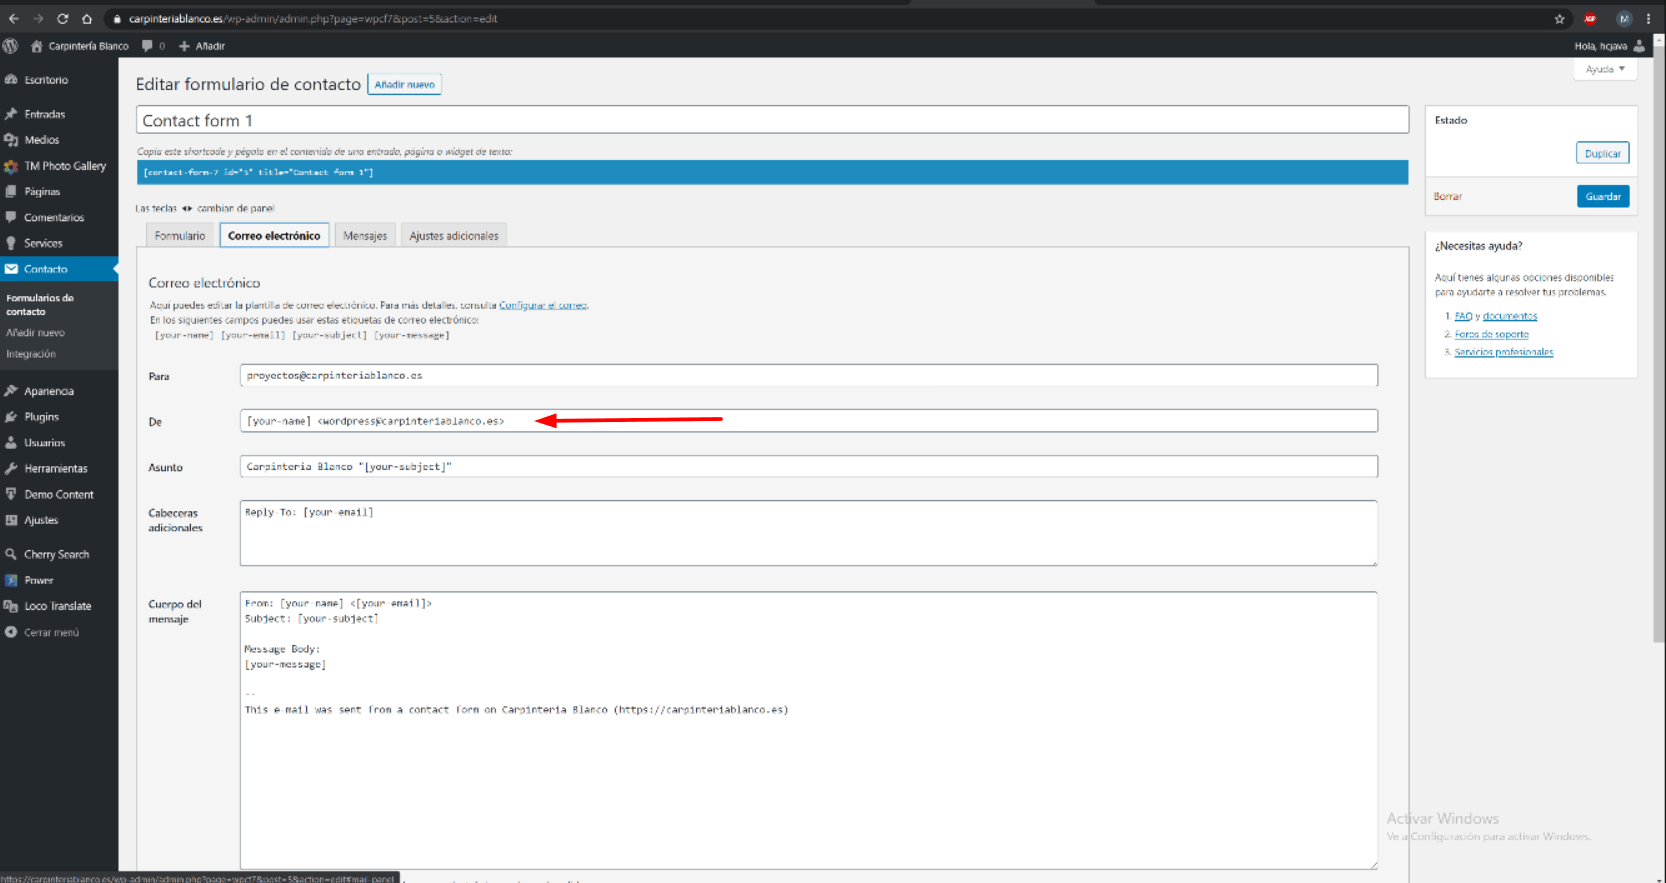This screenshot has height=883, width=1666.
Task: Click the Apariencia brush icon
Action: click(x=11, y=391)
